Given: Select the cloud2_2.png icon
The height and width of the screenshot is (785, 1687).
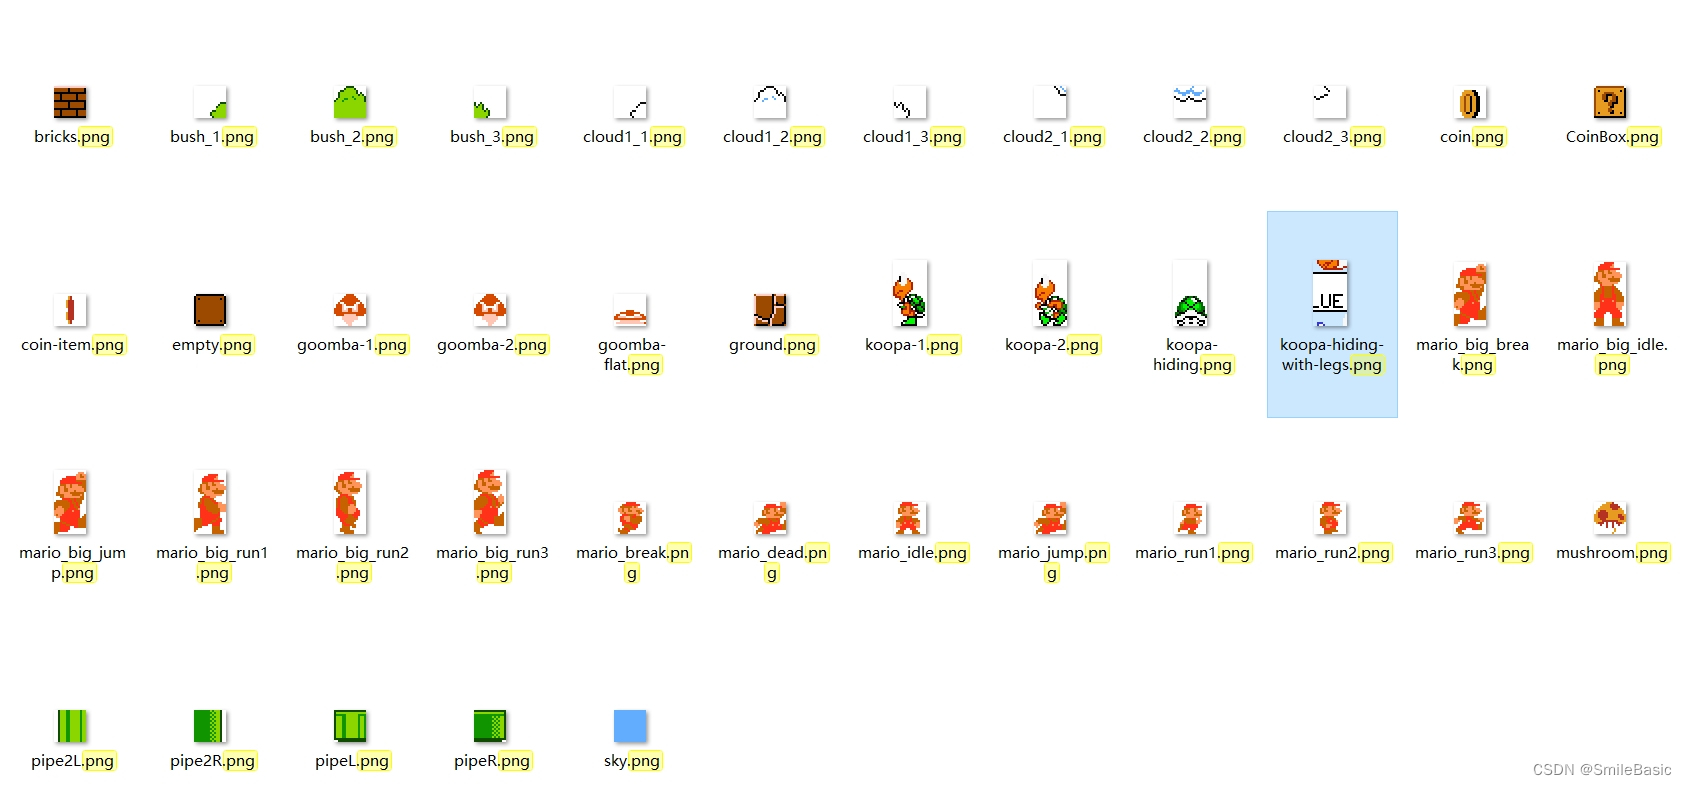Looking at the screenshot, I should click(x=1190, y=102).
